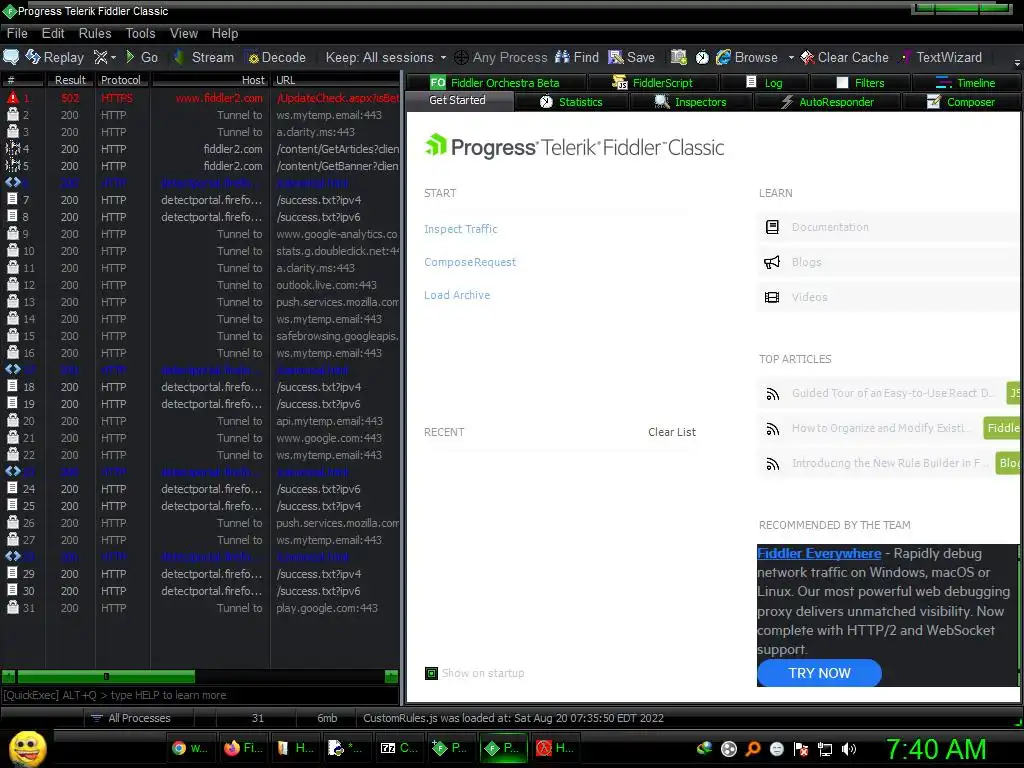Click the comment speech-bubble toolbar icon
This screenshot has height=768, width=1024.
click(11, 57)
